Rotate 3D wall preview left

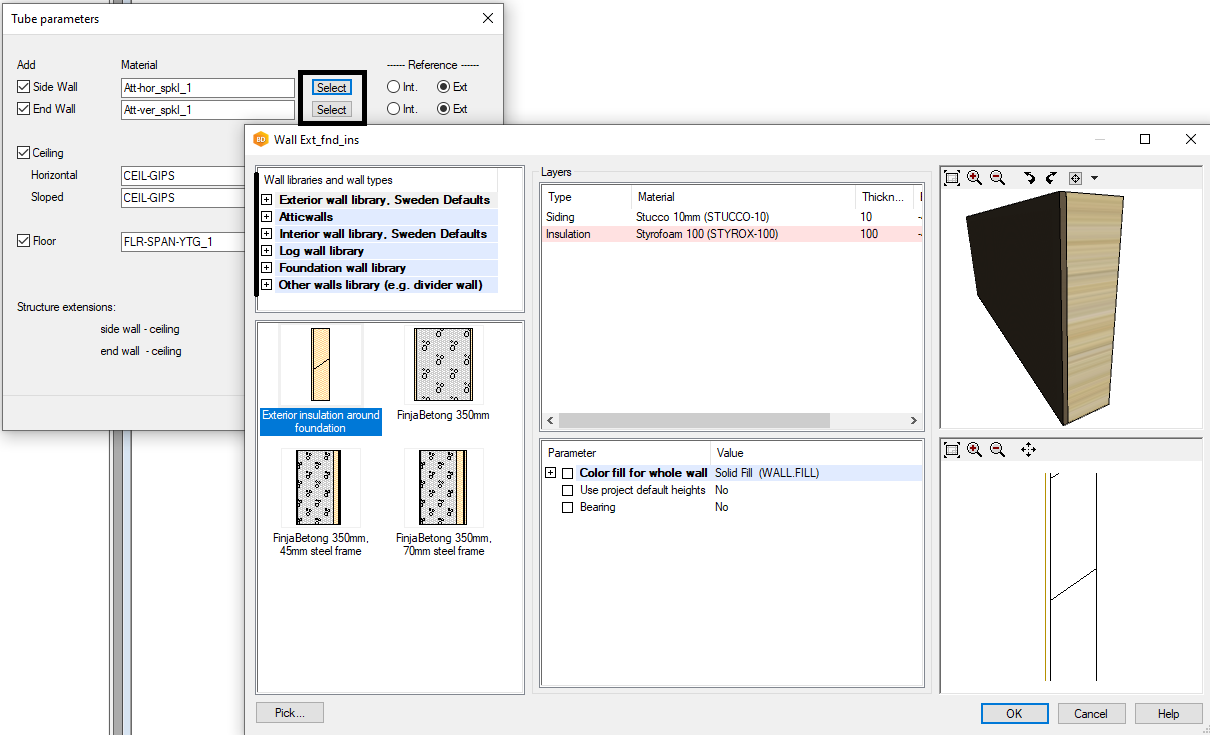pos(1030,178)
